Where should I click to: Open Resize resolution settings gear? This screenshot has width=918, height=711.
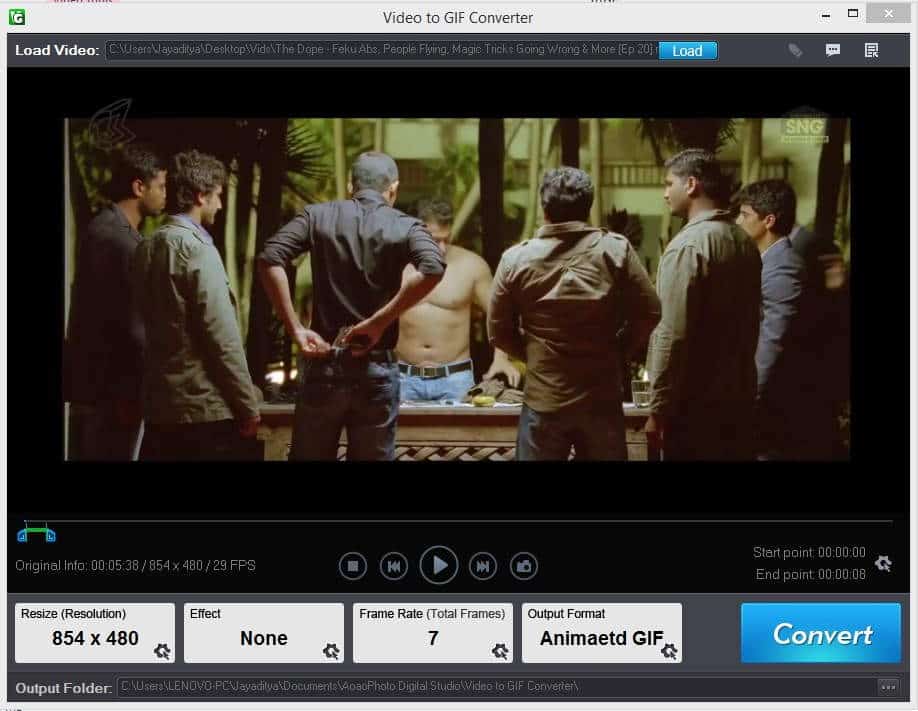(162, 651)
